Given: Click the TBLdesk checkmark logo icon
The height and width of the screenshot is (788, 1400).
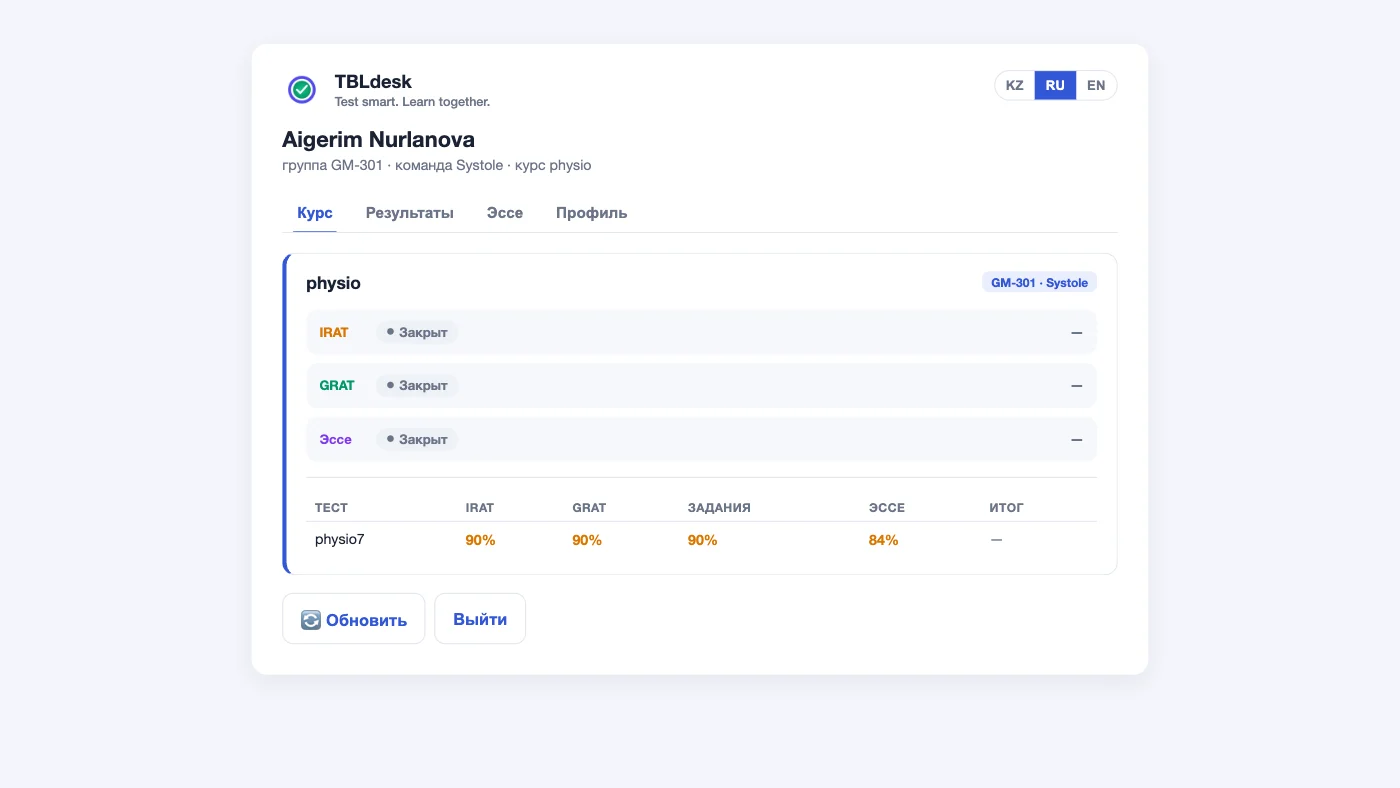Looking at the screenshot, I should (302, 90).
